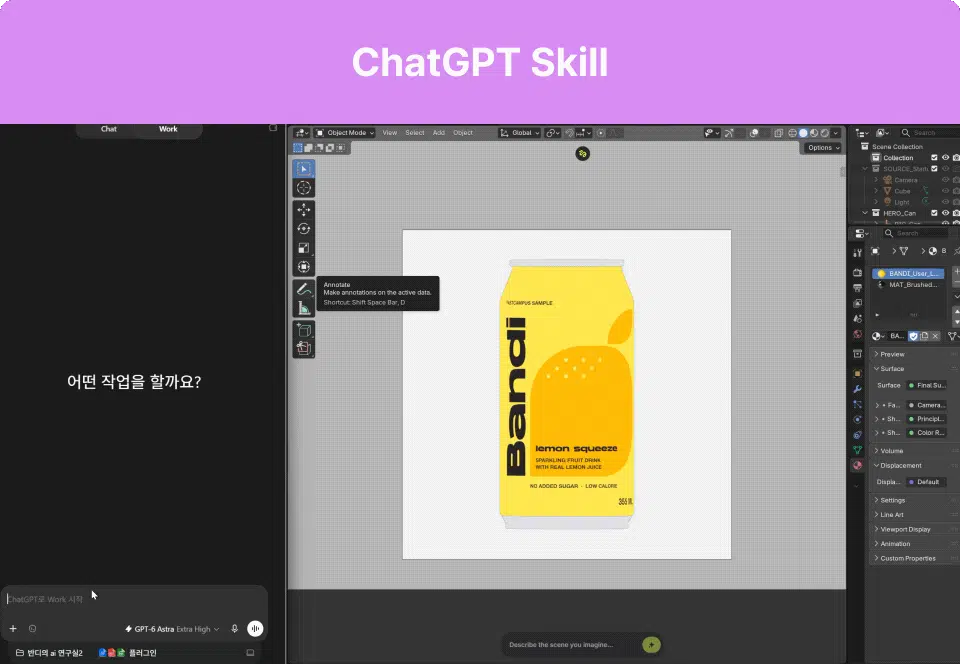This screenshot has height=664, width=960.
Task: Click the Options button in viewport
Action: [x=823, y=147]
